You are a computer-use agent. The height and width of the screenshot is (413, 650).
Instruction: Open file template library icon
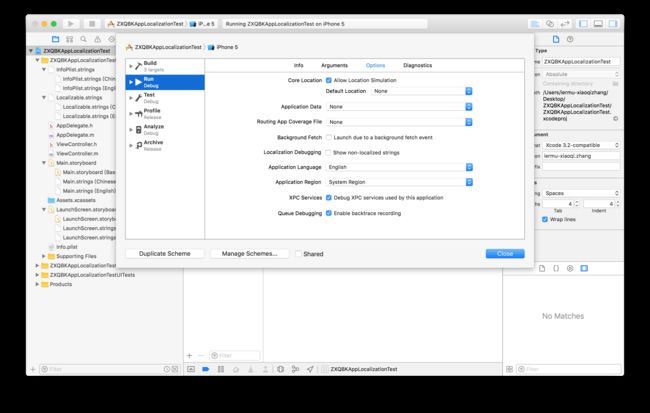(542, 269)
